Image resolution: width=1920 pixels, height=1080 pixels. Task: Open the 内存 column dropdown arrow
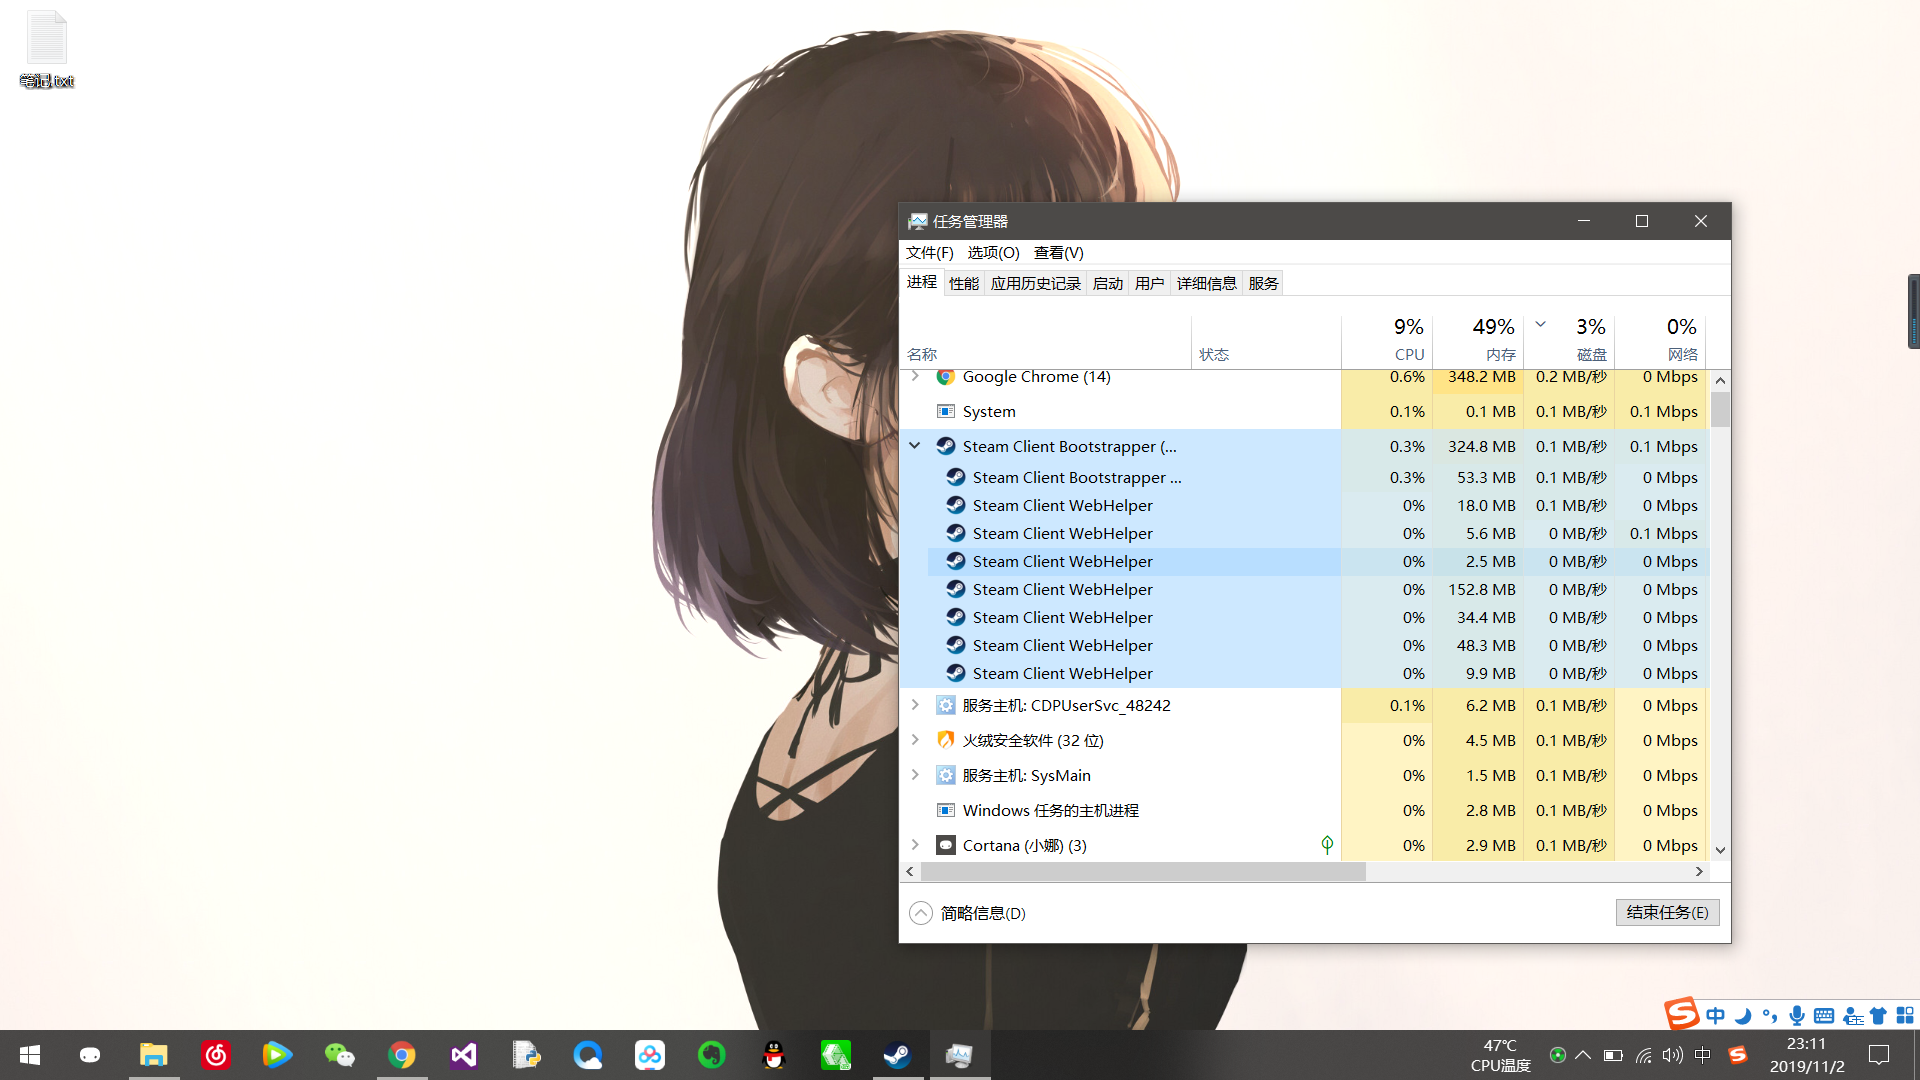tap(1540, 325)
